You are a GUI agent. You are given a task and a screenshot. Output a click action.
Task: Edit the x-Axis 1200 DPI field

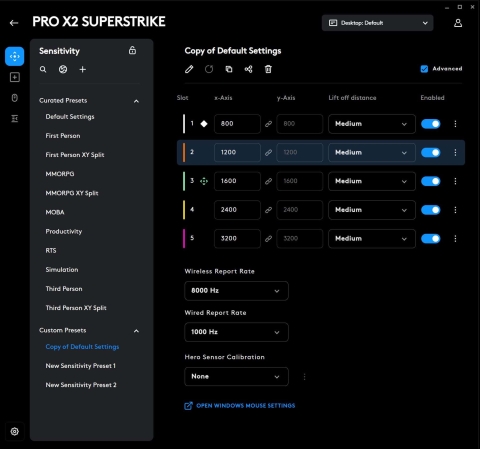coord(237,153)
